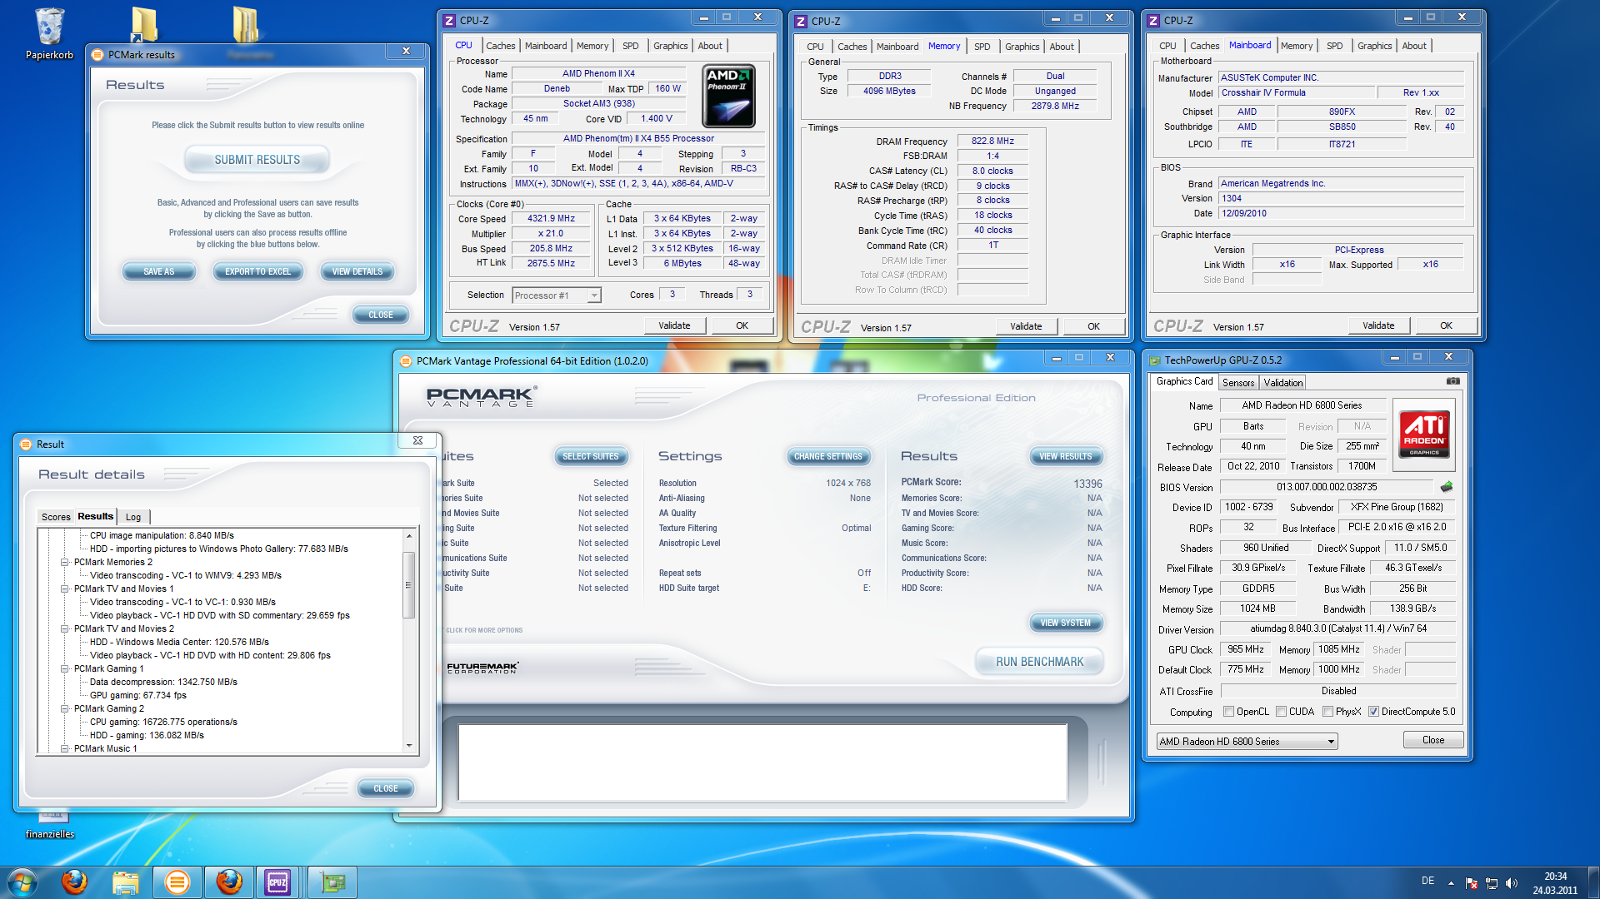
Task: Click the CPU-Z taskbar icon
Action: coord(277,882)
